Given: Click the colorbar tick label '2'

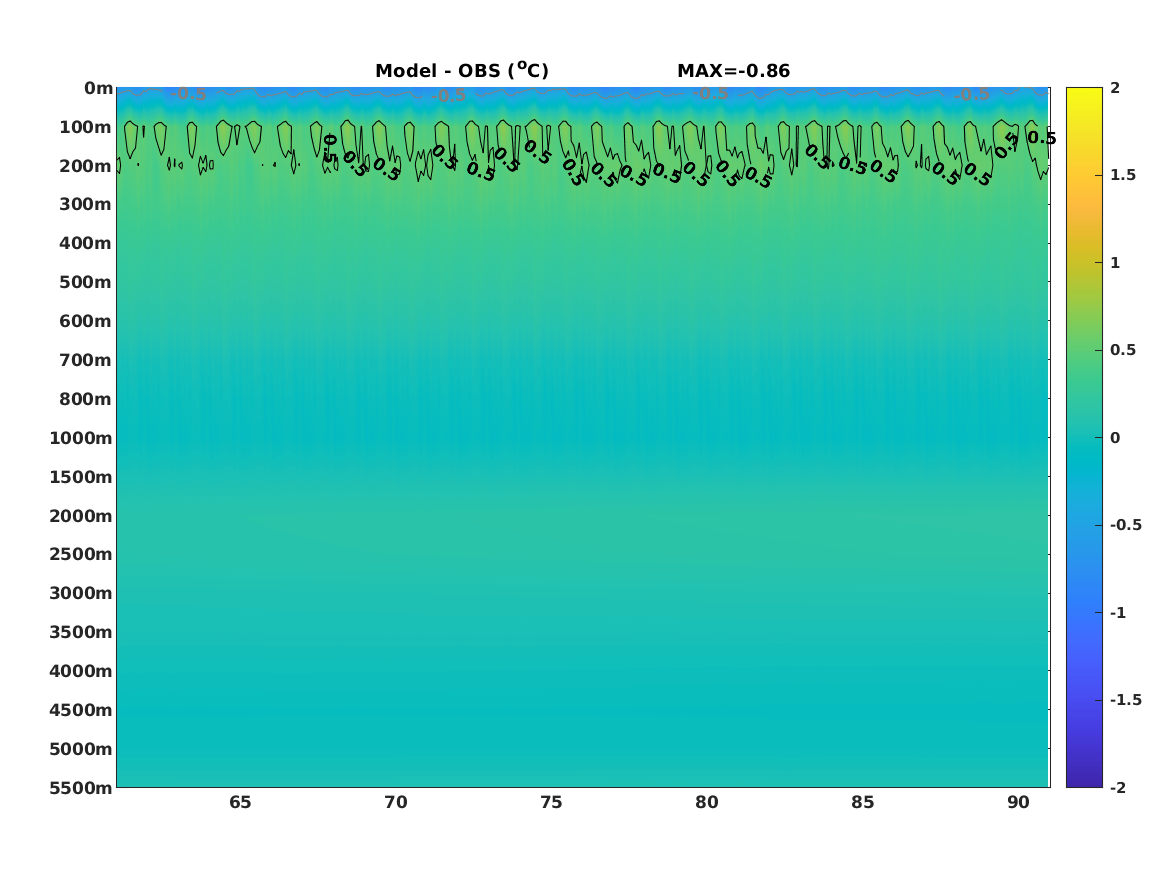Looking at the screenshot, I should tap(1115, 88).
